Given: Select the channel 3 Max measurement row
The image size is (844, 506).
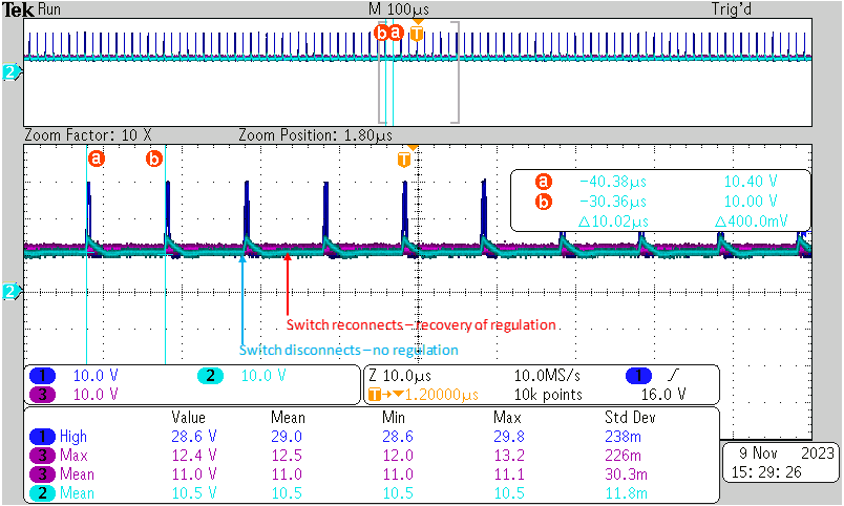Looking at the screenshot, I should 70,455.
